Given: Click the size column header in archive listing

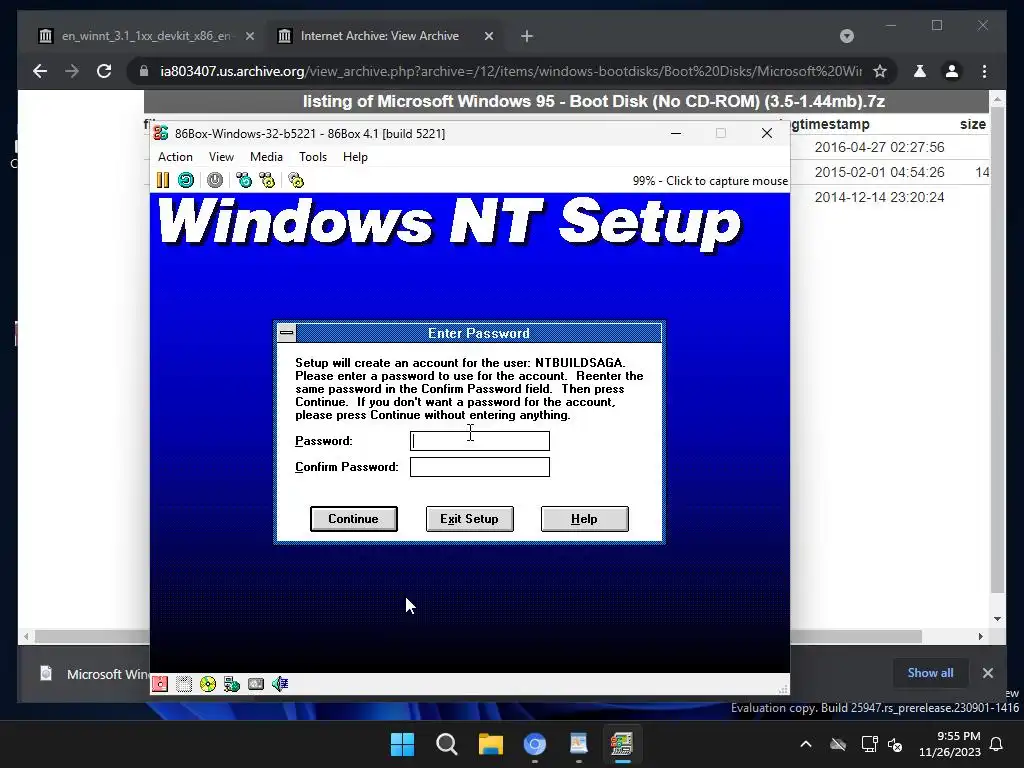Looking at the screenshot, I should click(972, 124).
